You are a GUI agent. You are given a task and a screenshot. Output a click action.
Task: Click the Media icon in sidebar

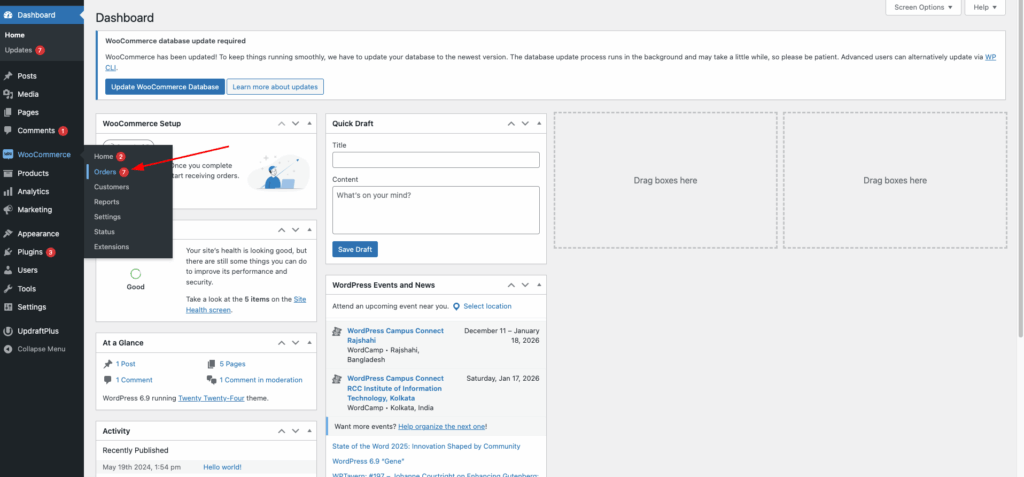(x=8, y=94)
